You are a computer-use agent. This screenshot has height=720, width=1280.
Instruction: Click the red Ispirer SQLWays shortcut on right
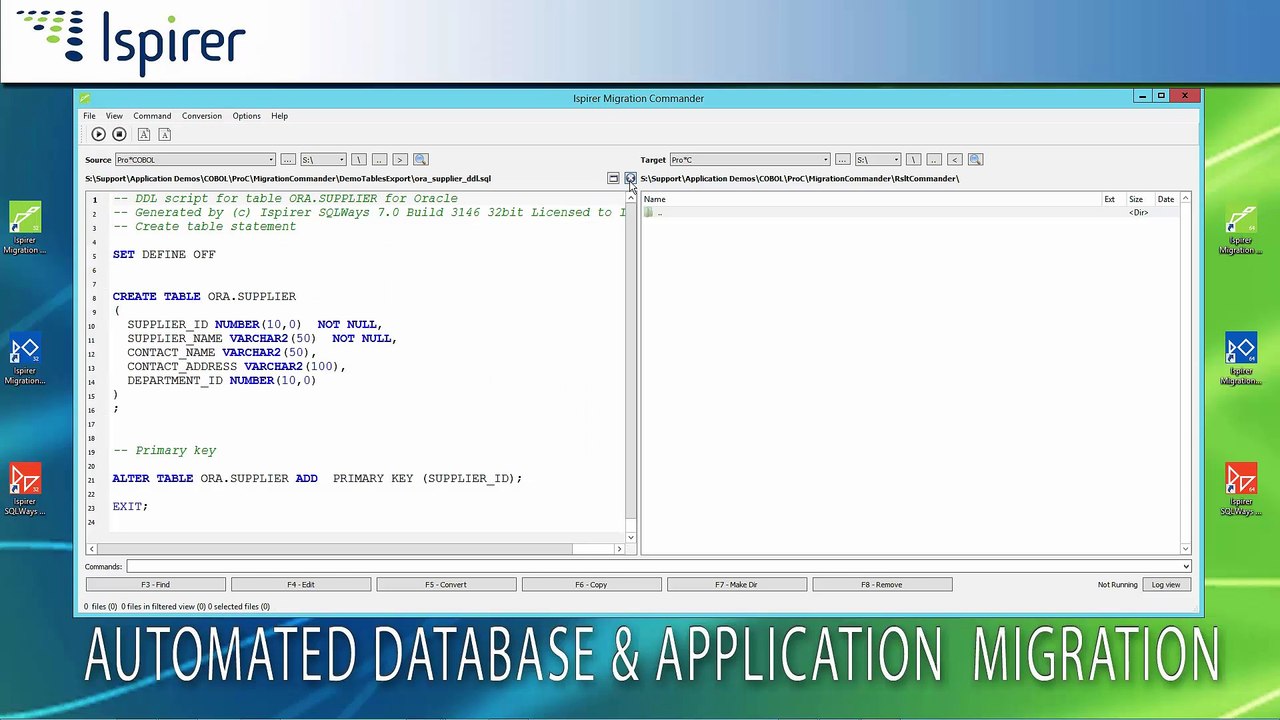coord(1241,489)
